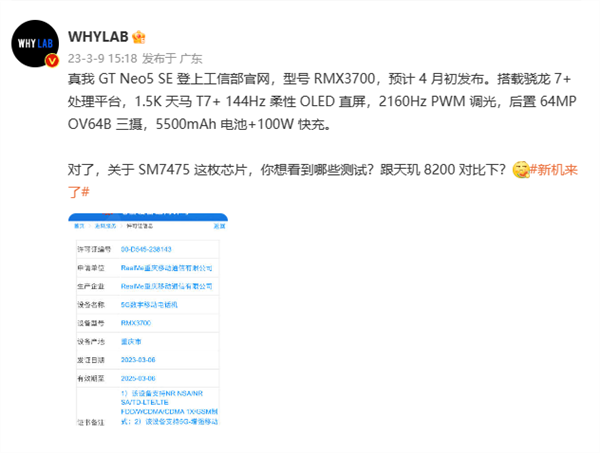Screen dimensions: 600x453
Task: Click the second breadcrumb item in the image
Action: click(x=105, y=226)
